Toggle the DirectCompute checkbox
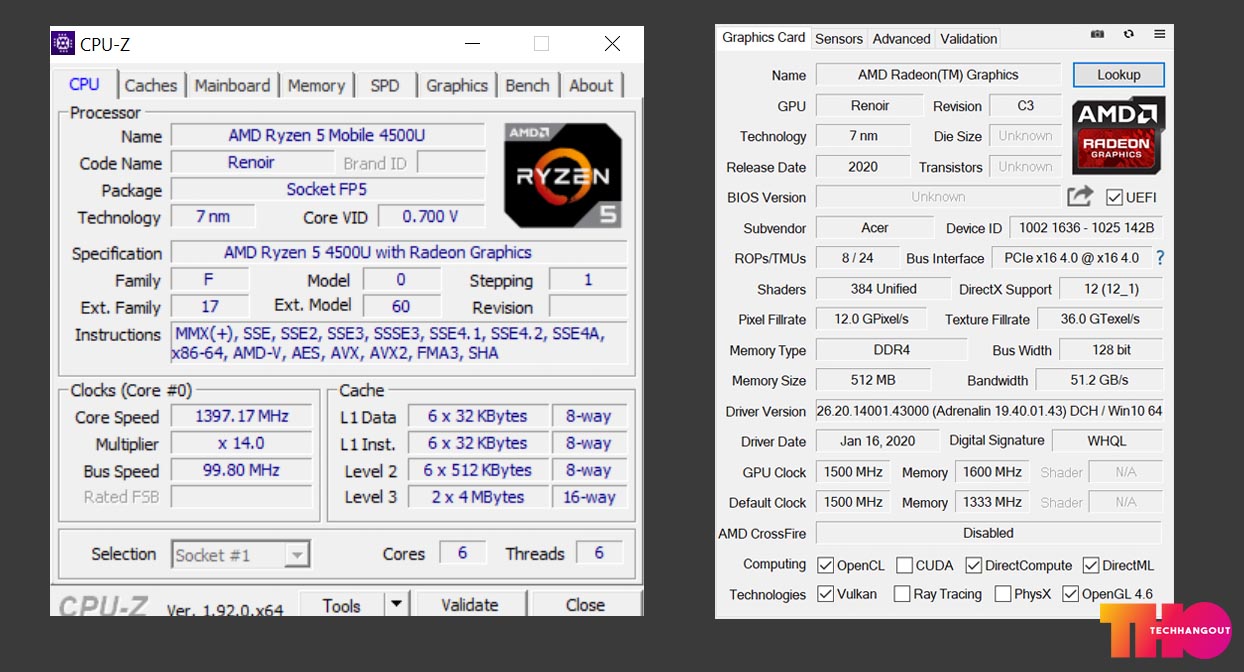The image size is (1244, 672). click(973, 565)
